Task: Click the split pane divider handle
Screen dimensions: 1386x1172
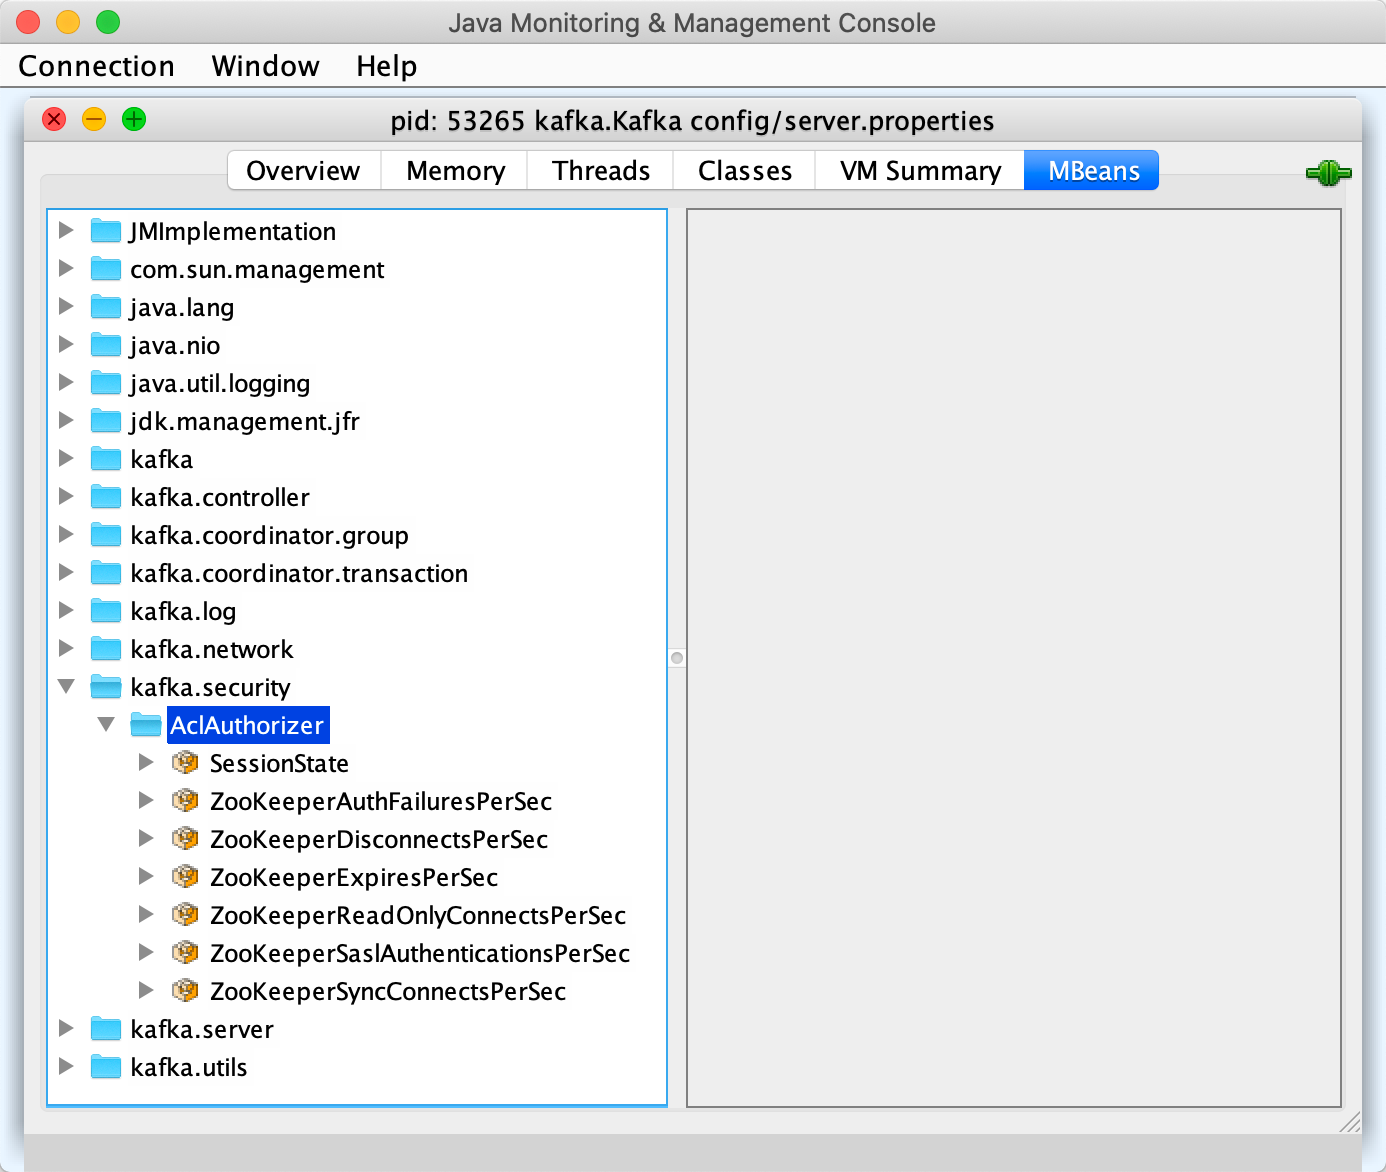Action: (x=677, y=658)
